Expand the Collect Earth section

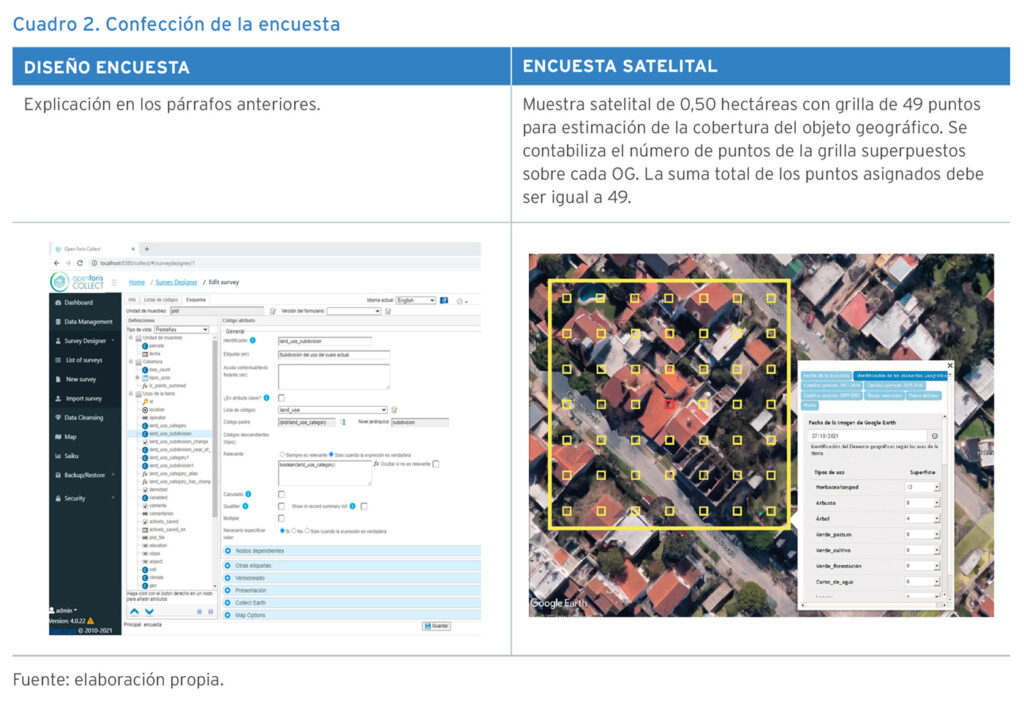[x=352, y=603]
